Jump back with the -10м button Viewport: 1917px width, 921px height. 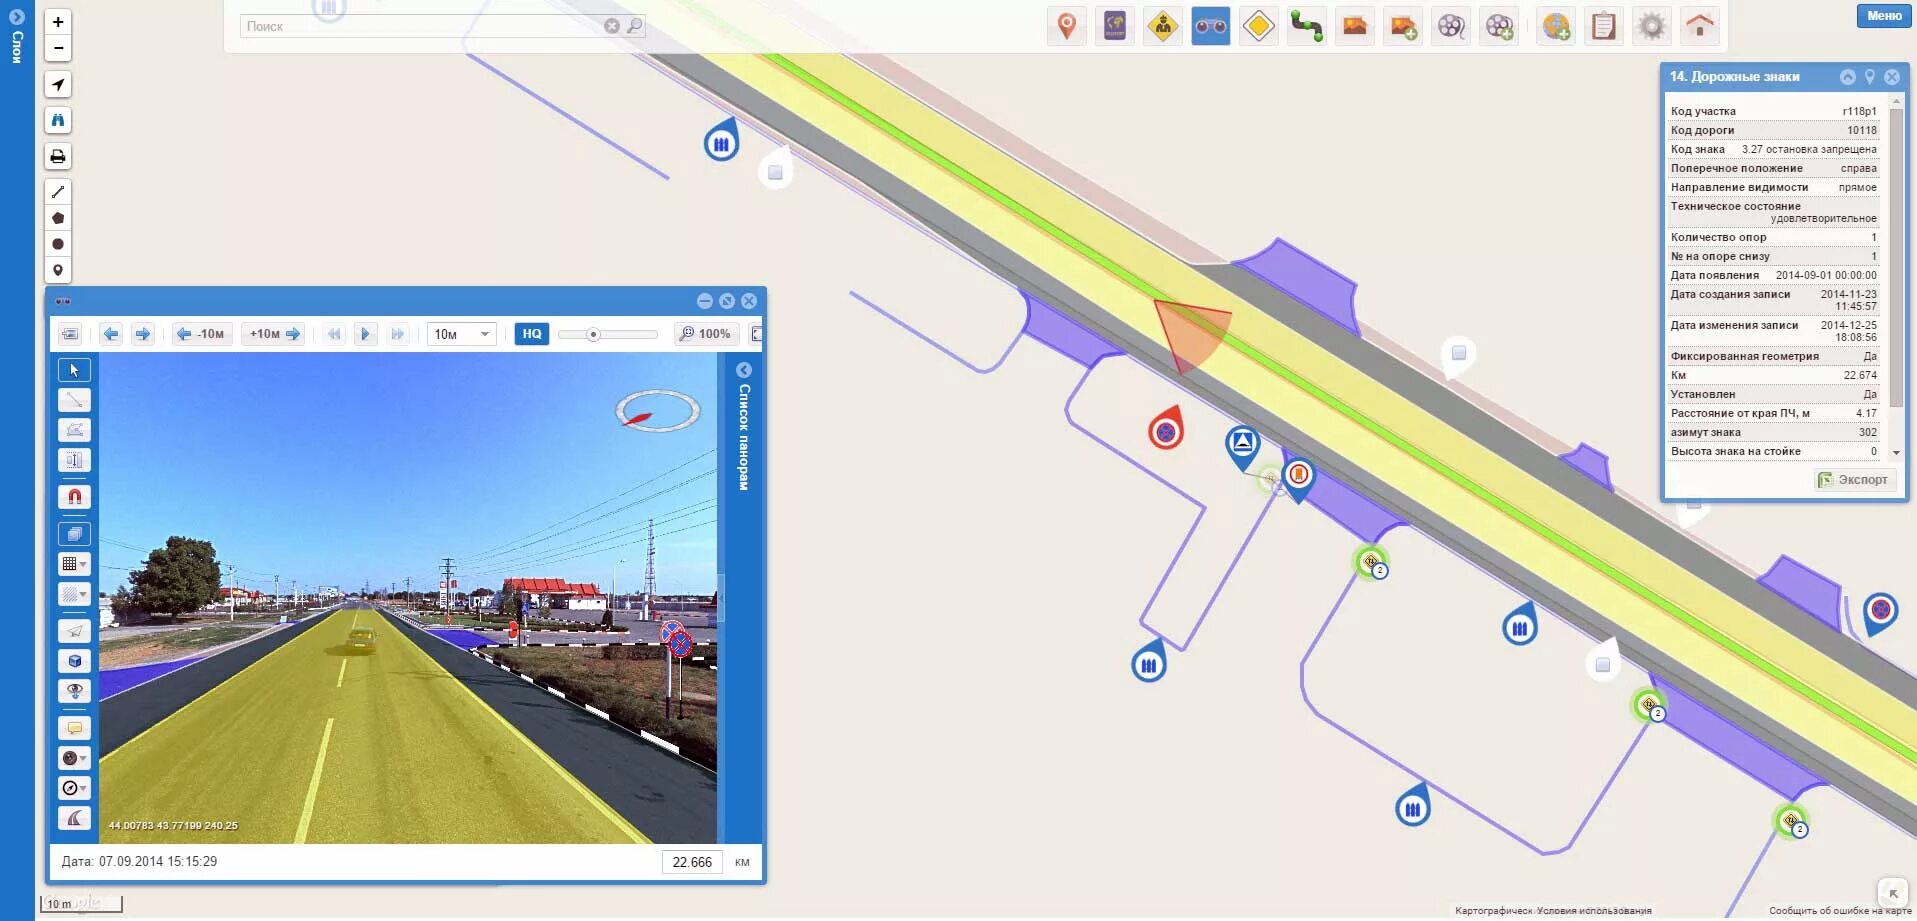202,334
